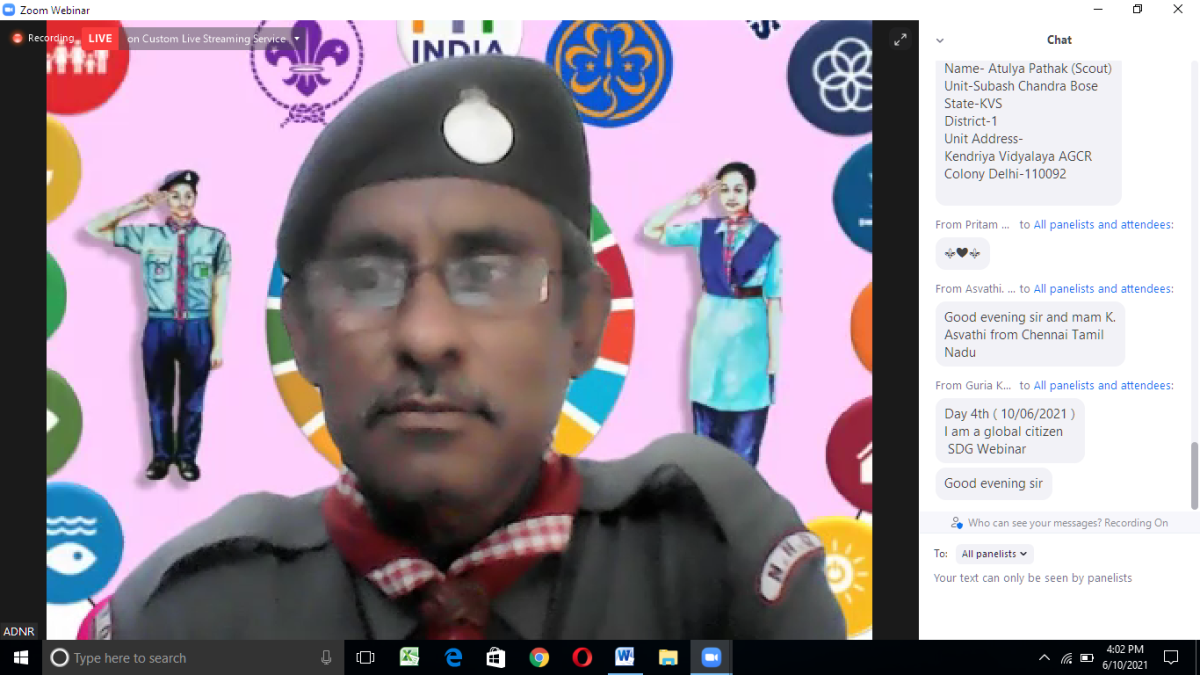1200x675 pixels.
Task: Switch to Word in the taskbar
Action: point(625,657)
